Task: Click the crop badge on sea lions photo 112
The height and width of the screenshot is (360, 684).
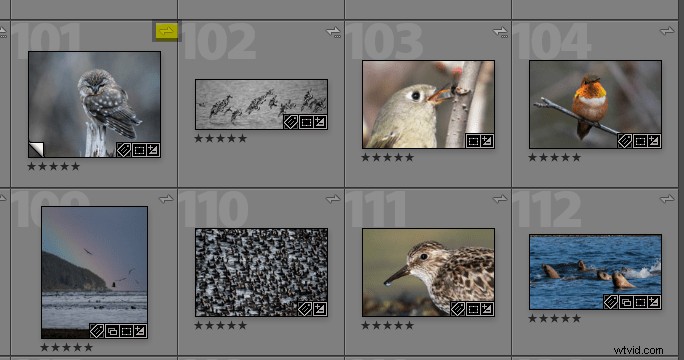Action: pos(640,302)
